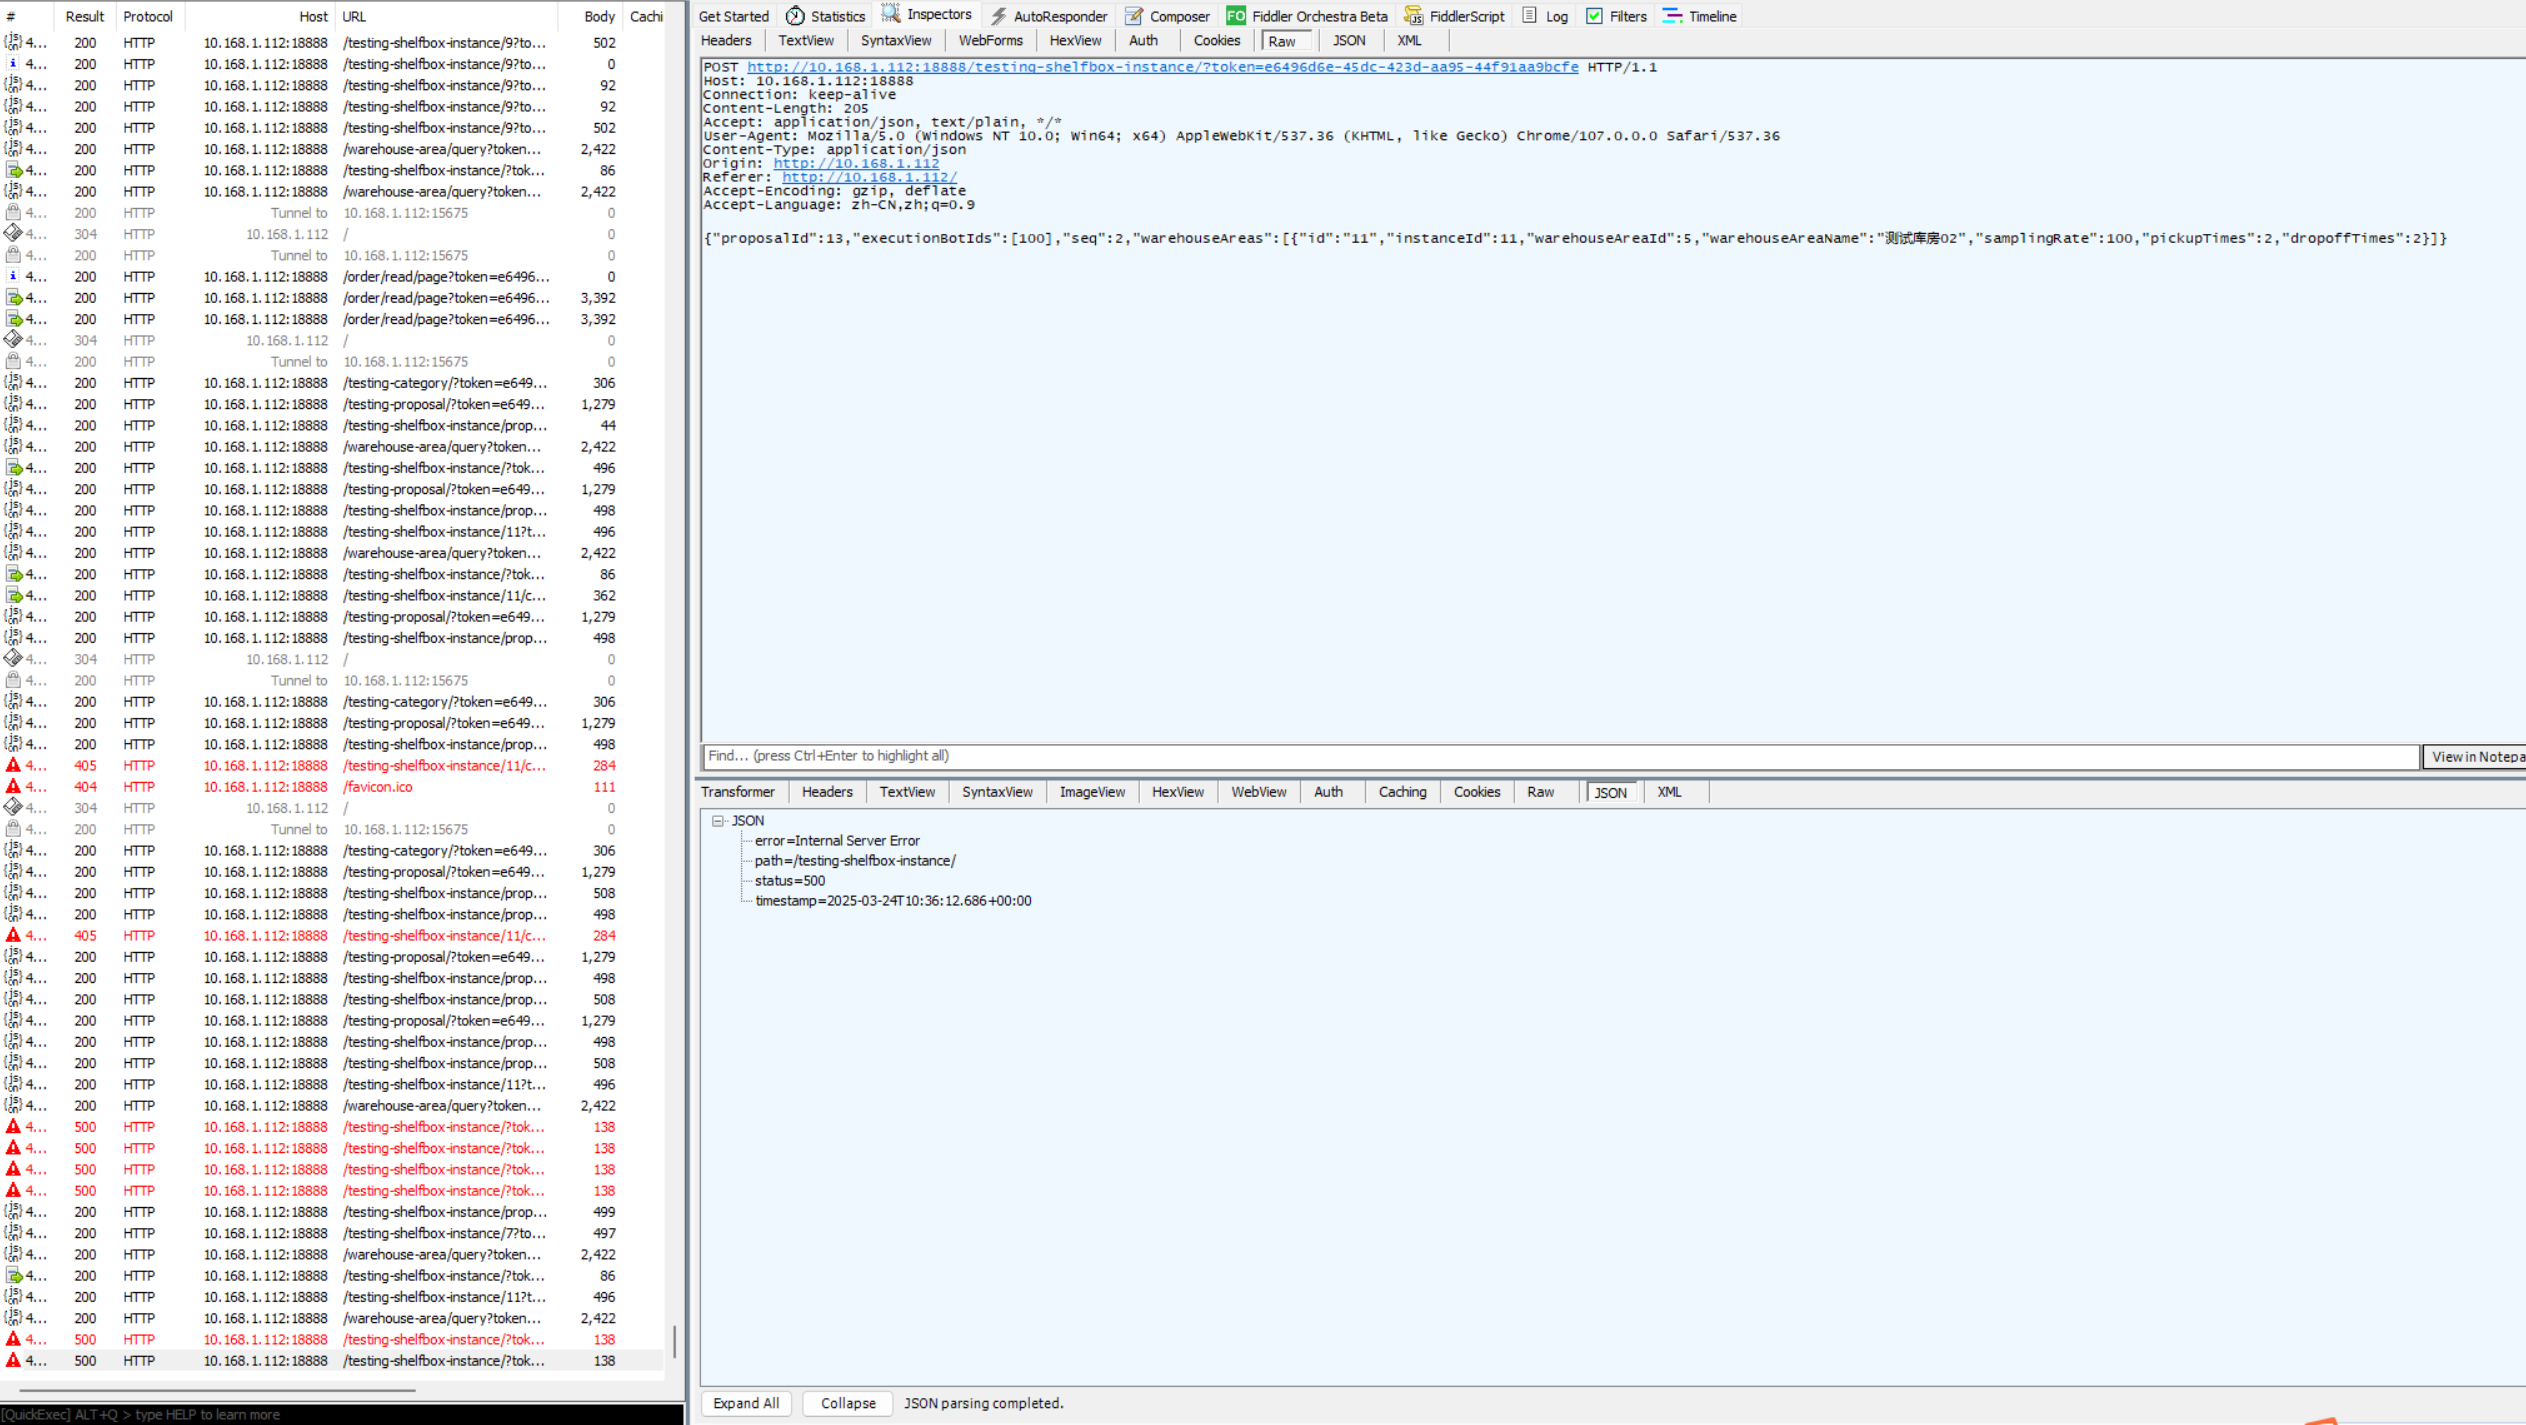Select first /testing-category/ session URL
The width and height of the screenshot is (2526, 1425).
(445, 383)
